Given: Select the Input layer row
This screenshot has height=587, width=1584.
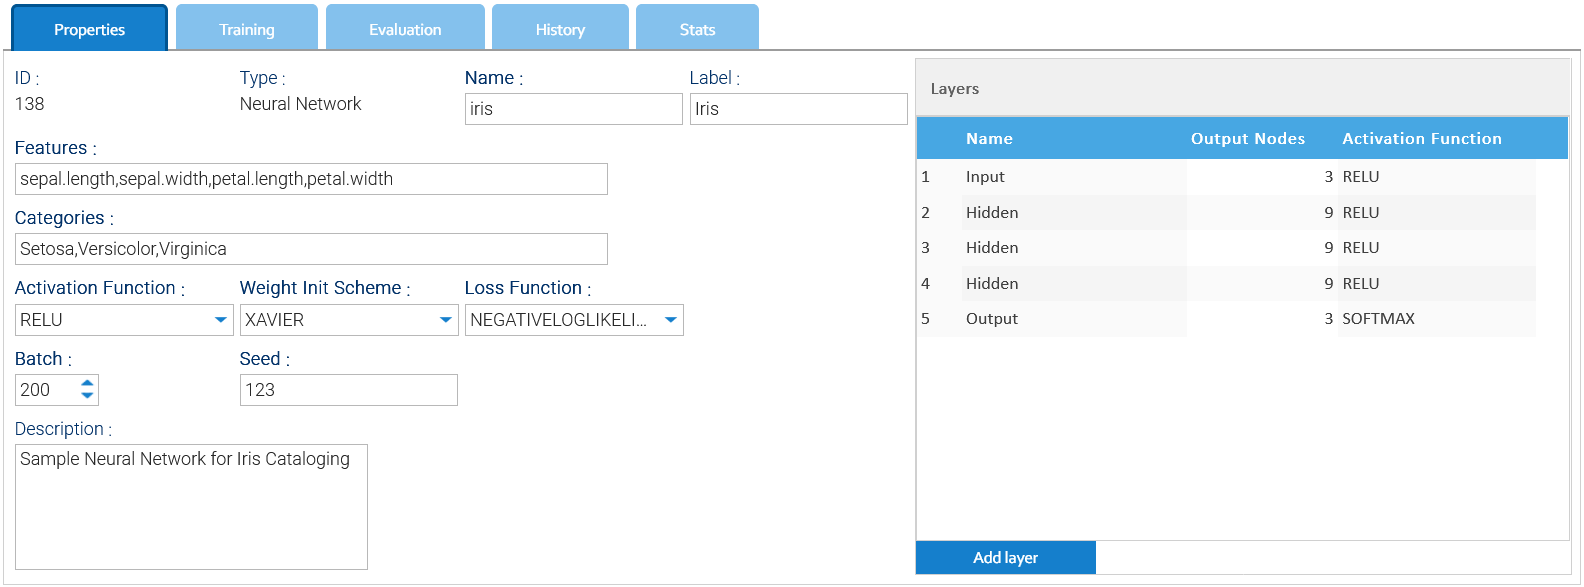Looking at the screenshot, I should tap(1226, 177).
